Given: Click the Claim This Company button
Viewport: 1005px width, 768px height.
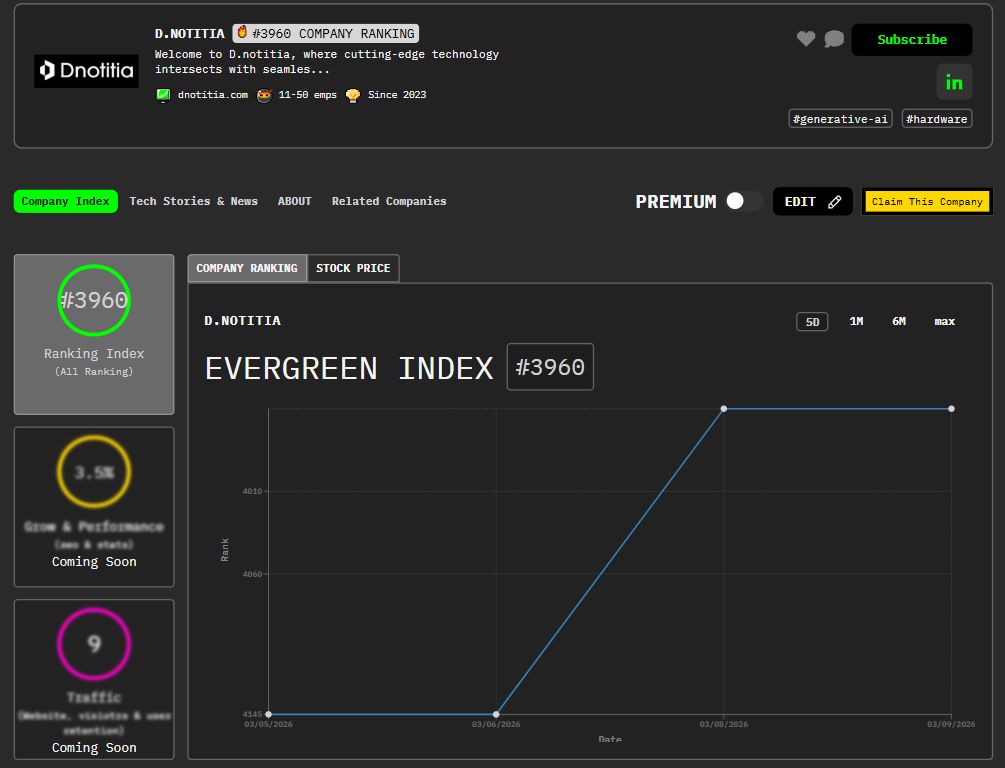Looking at the screenshot, I should coord(927,202).
